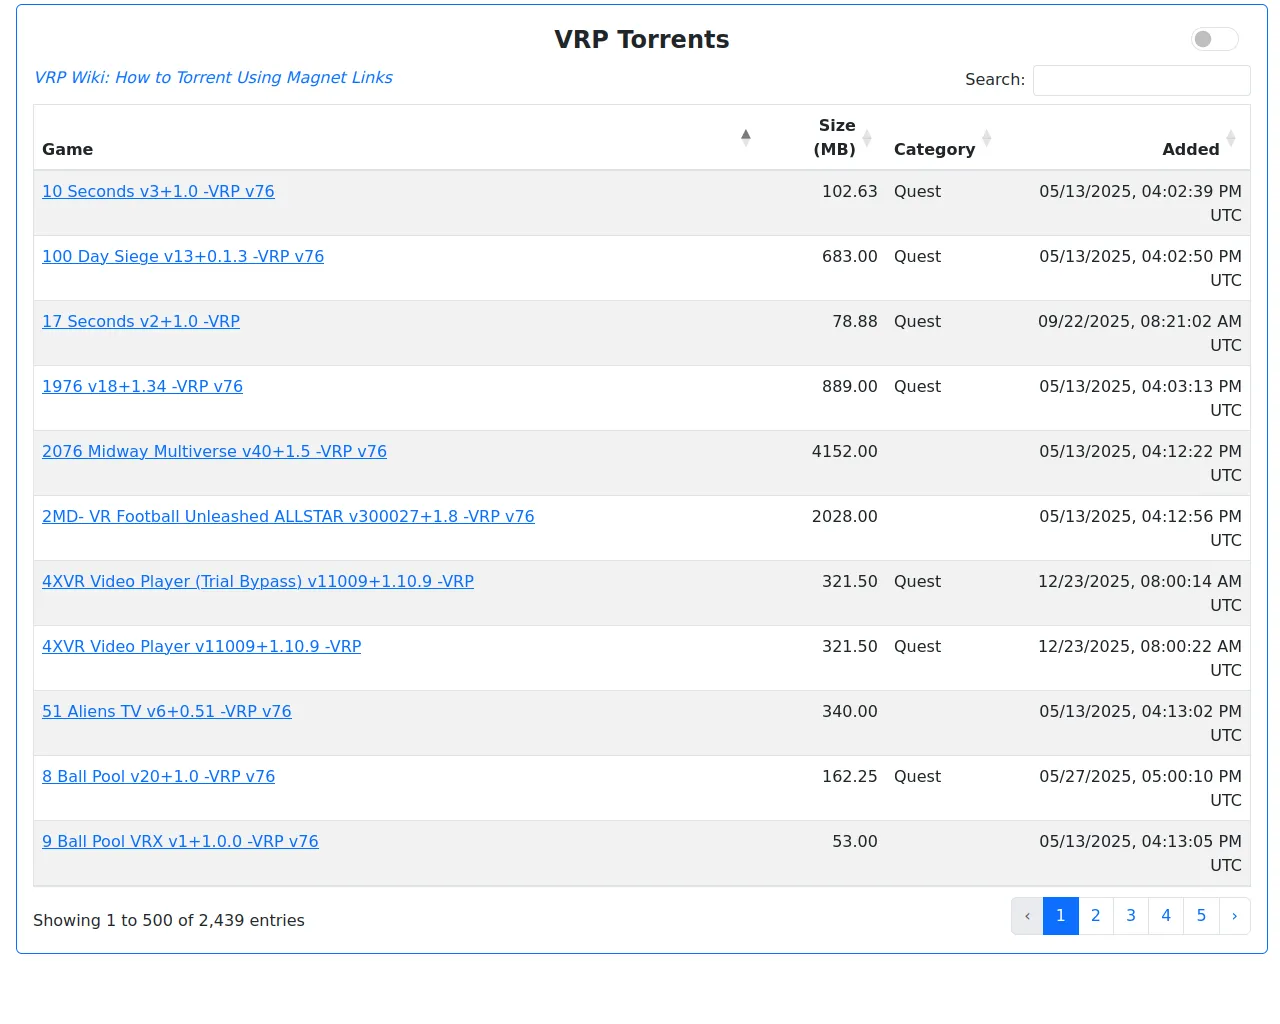This screenshot has height=1024, width=1280.
Task: Open VRP Wiki magnet links guide
Action: pos(213,77)
